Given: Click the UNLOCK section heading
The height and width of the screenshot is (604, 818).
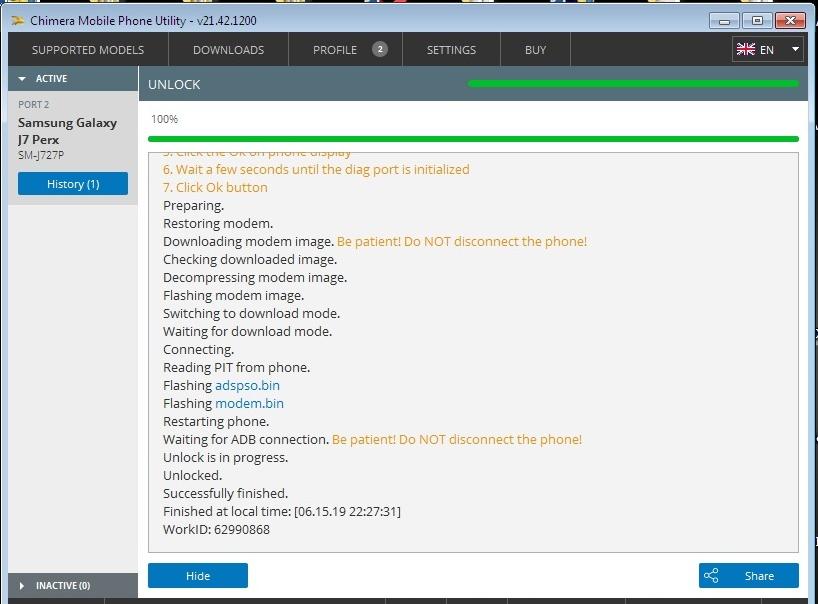Looking at the screenshot, I should 174,84.
